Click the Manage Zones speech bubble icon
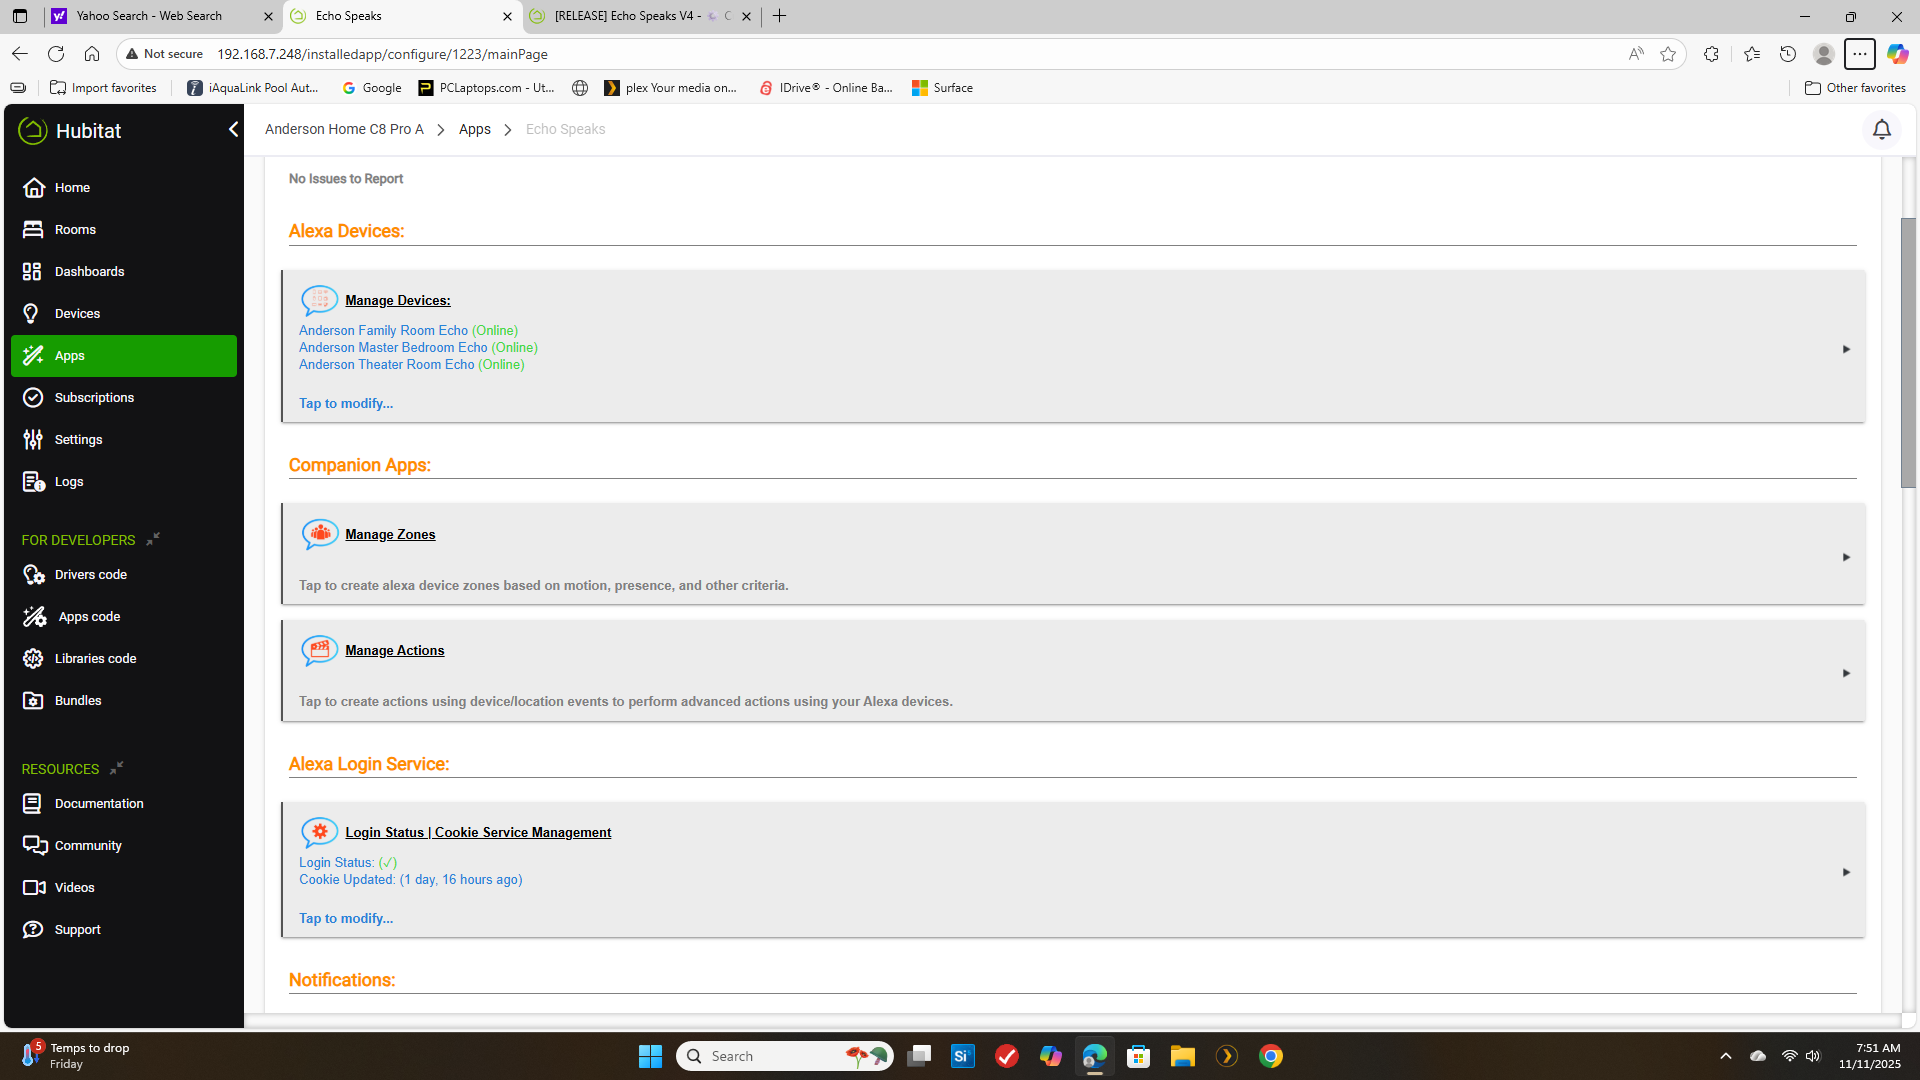1920x1080 pixels. coord(319,534)
